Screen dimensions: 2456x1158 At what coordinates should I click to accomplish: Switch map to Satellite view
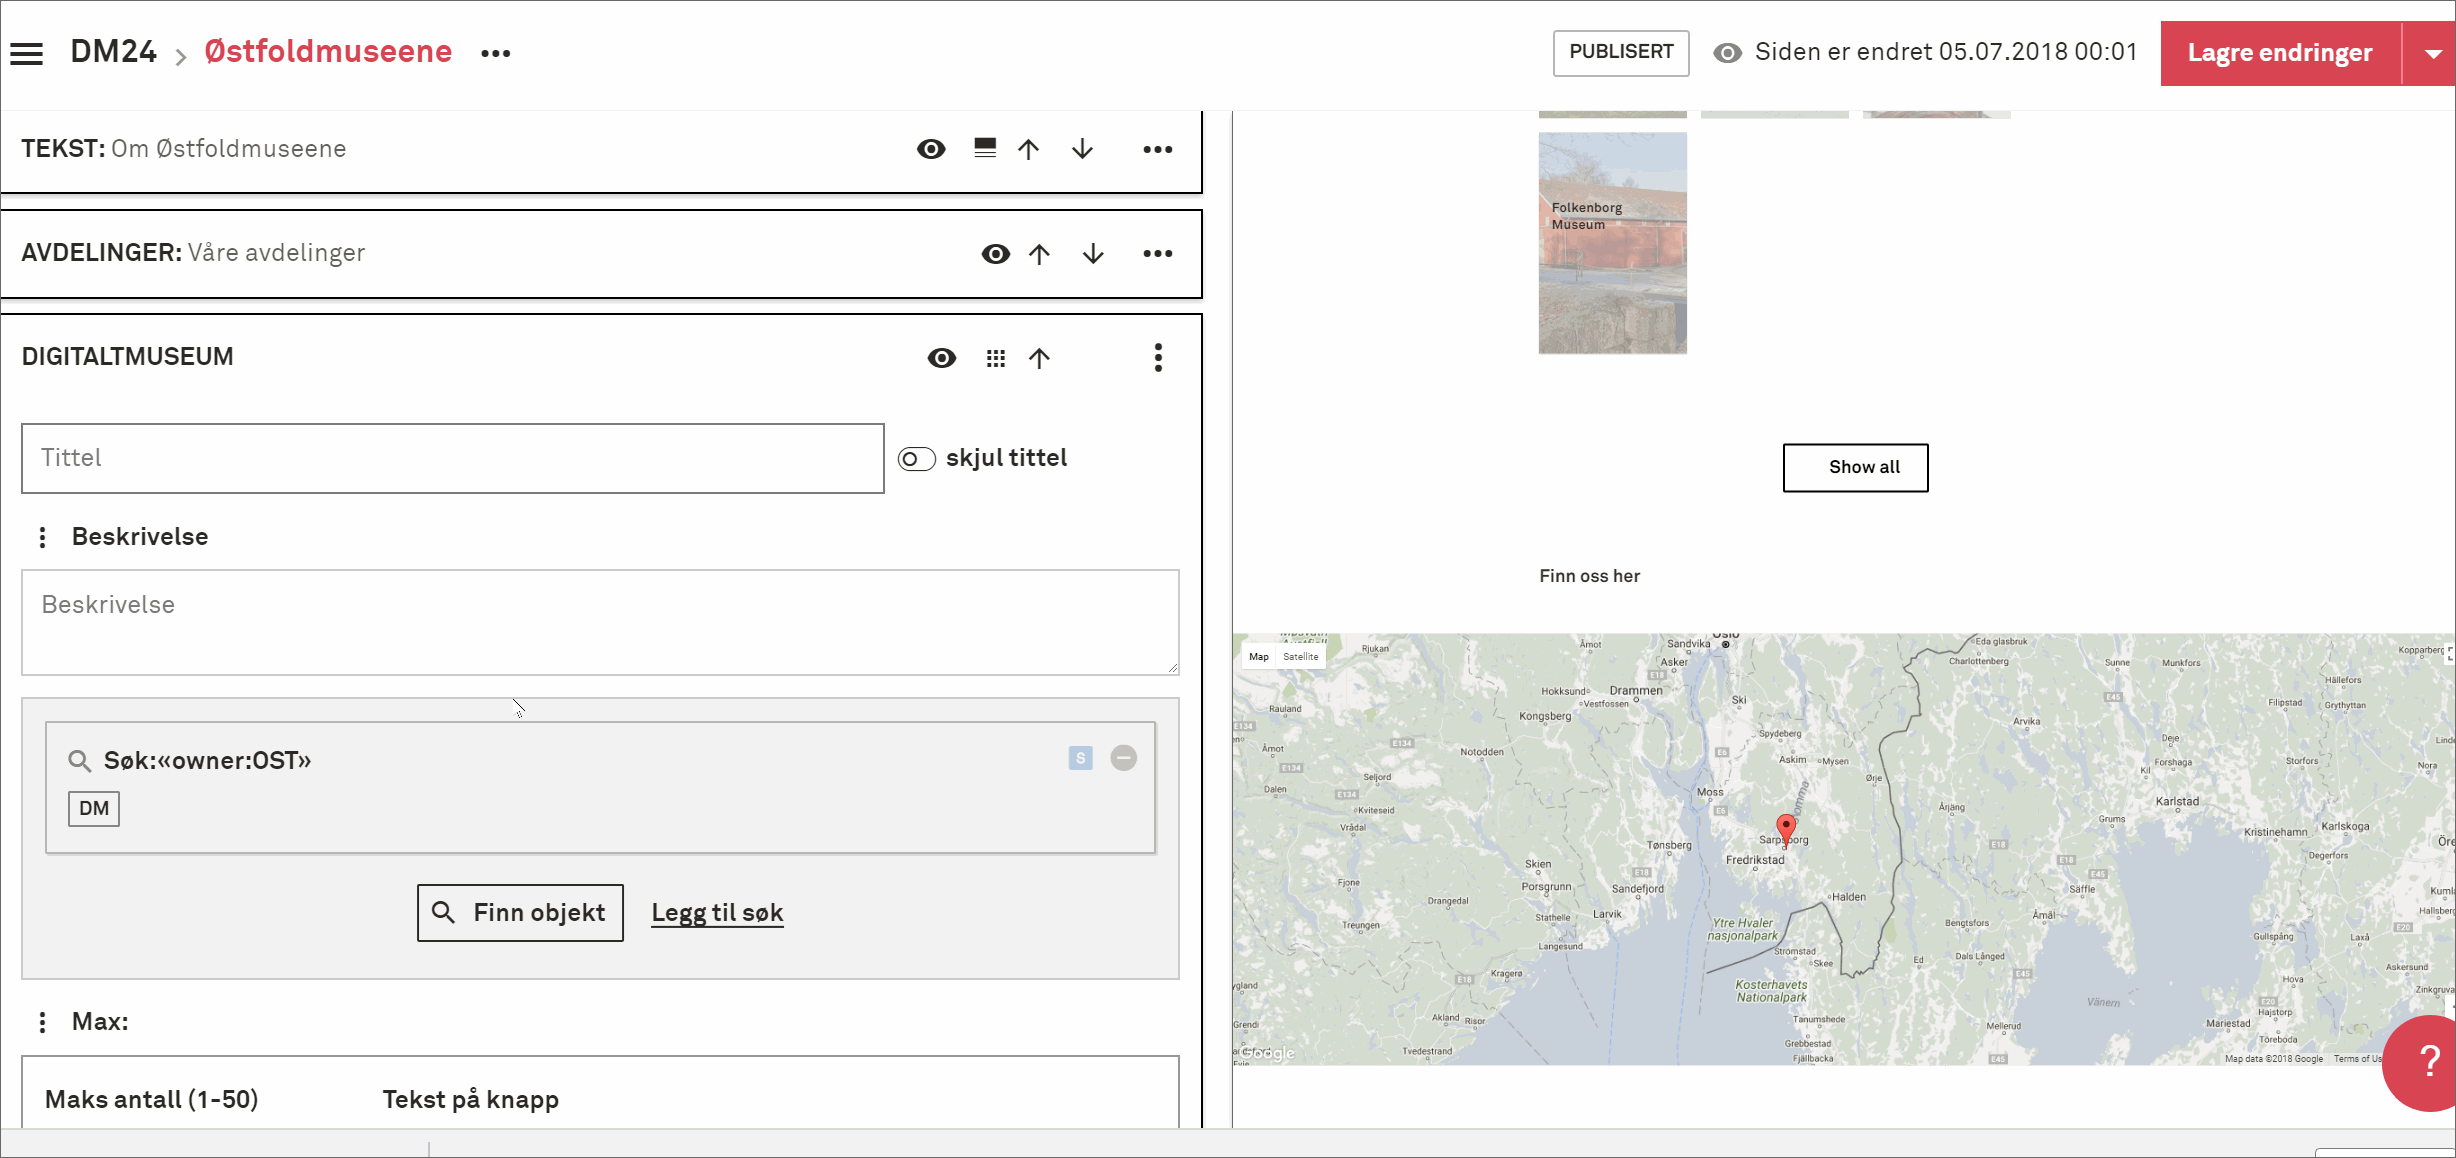click(1300, 657)
